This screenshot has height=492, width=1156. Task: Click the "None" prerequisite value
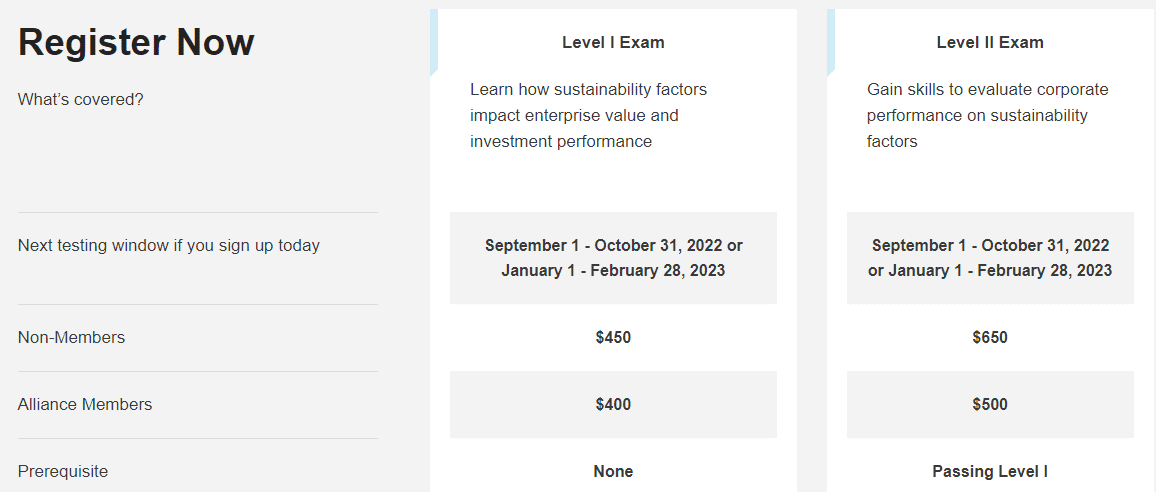tap(613, 472)
